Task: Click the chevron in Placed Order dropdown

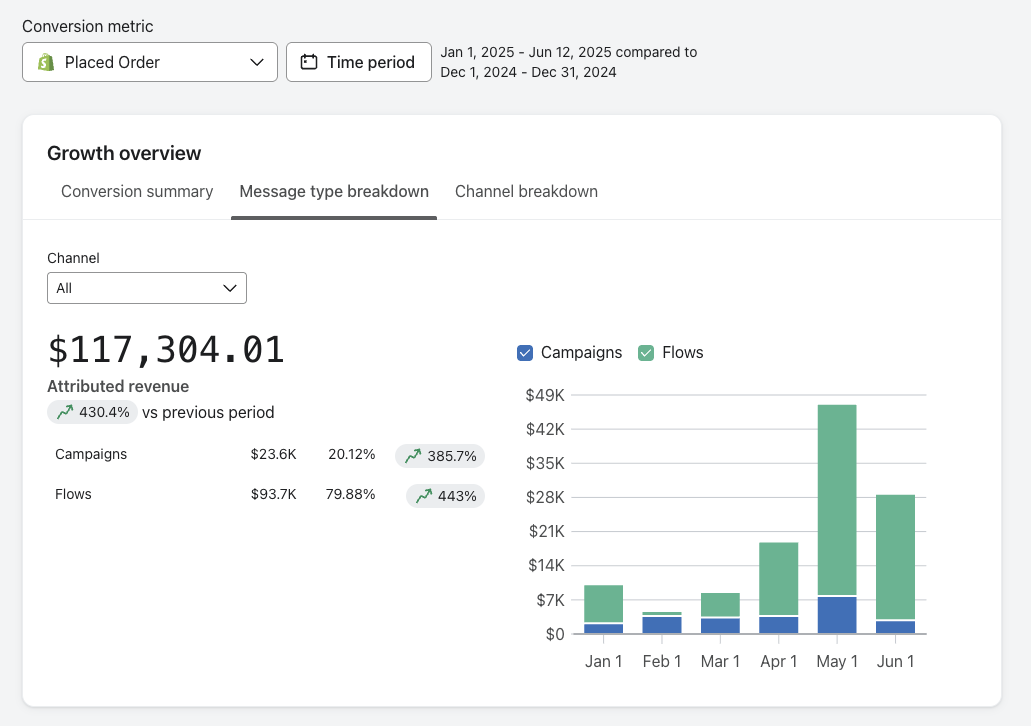Action: click(257, 62)
